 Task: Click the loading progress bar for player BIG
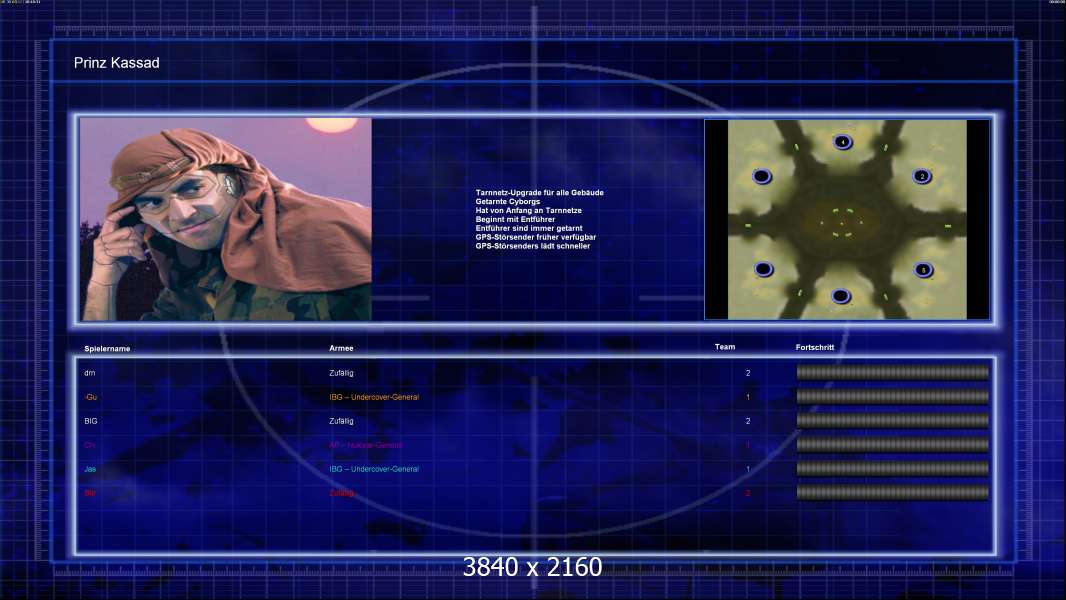coord(893,421)
